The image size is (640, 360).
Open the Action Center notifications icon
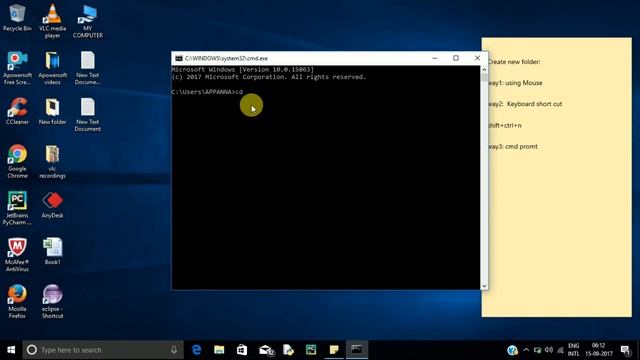click(x=625, y=350)
